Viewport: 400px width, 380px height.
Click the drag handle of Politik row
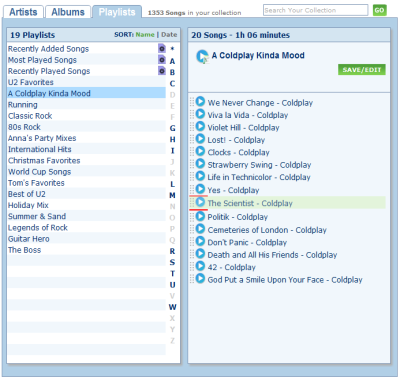click(x=192, y=216)
